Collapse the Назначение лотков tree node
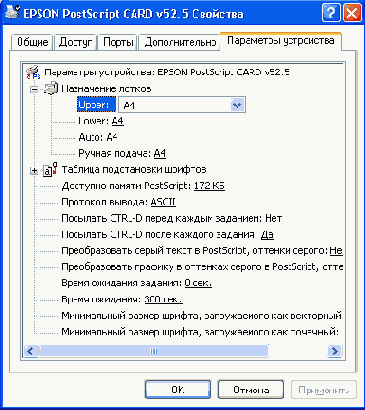Screen dimensions: 365x410 (34, 89)
